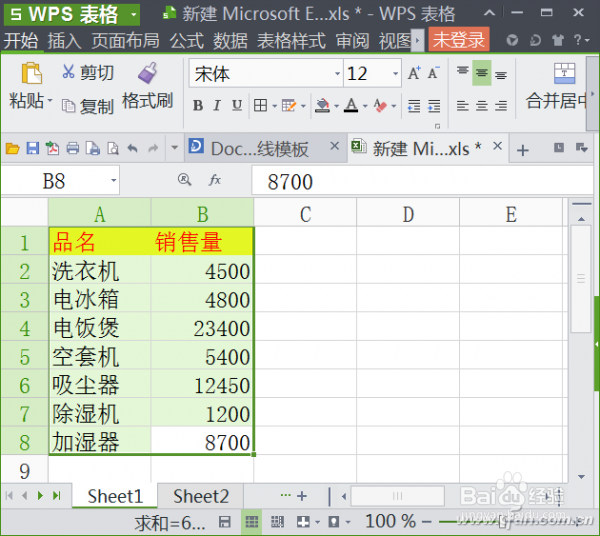Select the Sheet1 tab
Viewport: 600px width, 536px height.
[x=115, y=496]
